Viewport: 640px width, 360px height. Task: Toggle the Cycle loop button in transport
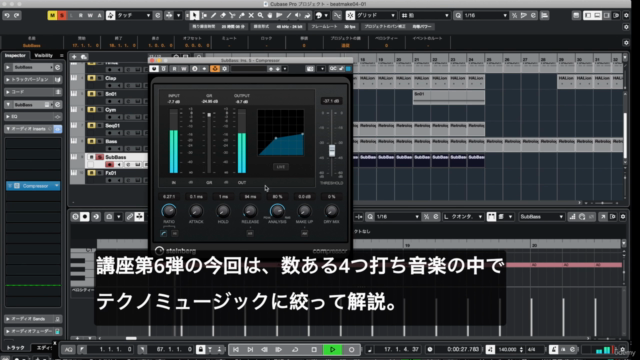tap(295, 349)
